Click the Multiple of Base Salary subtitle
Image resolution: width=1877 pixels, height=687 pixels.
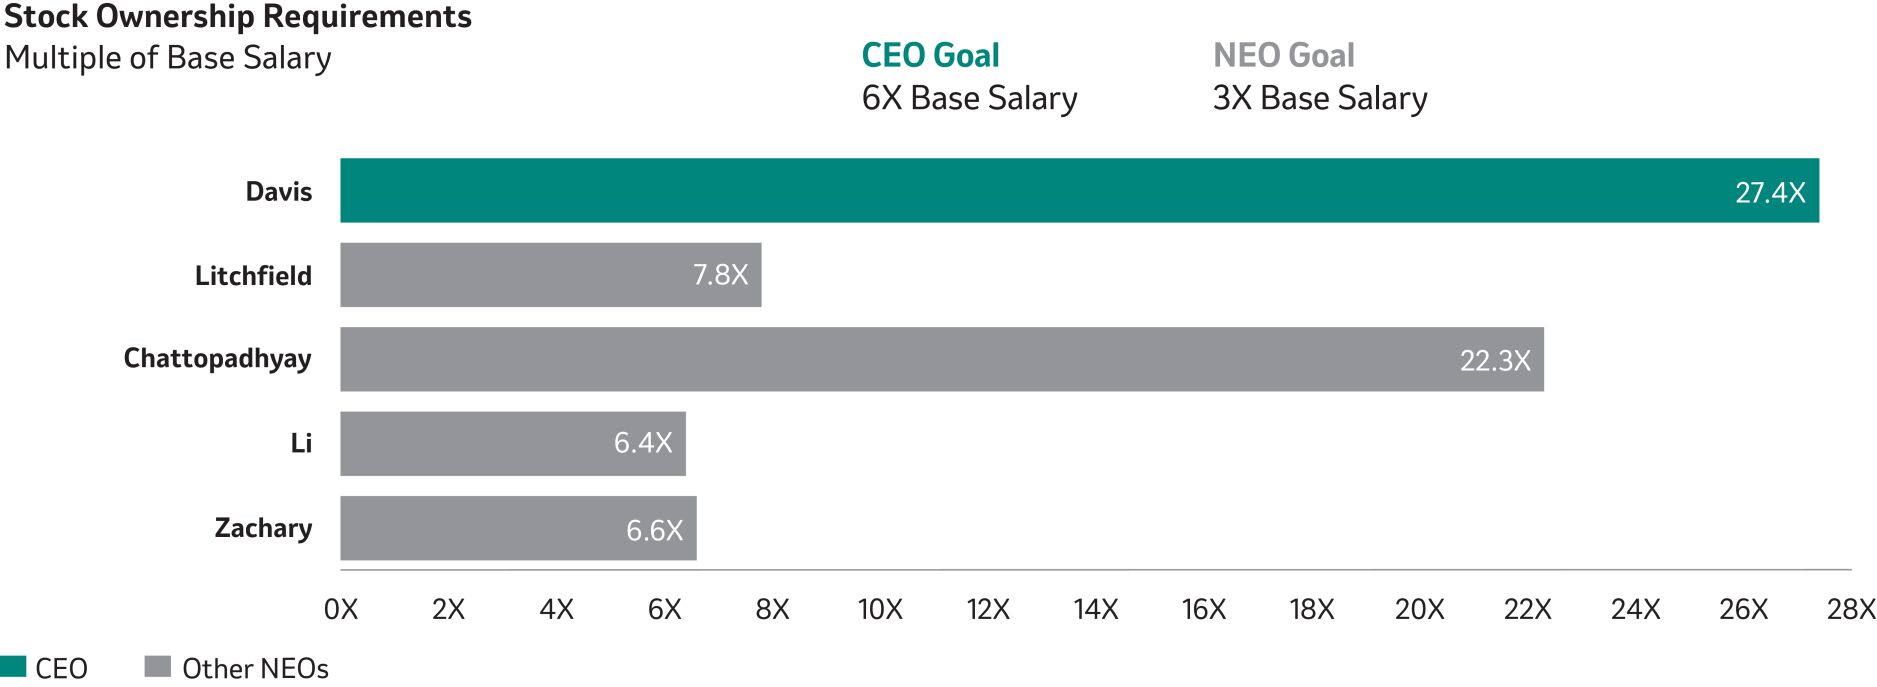point(168,58)
